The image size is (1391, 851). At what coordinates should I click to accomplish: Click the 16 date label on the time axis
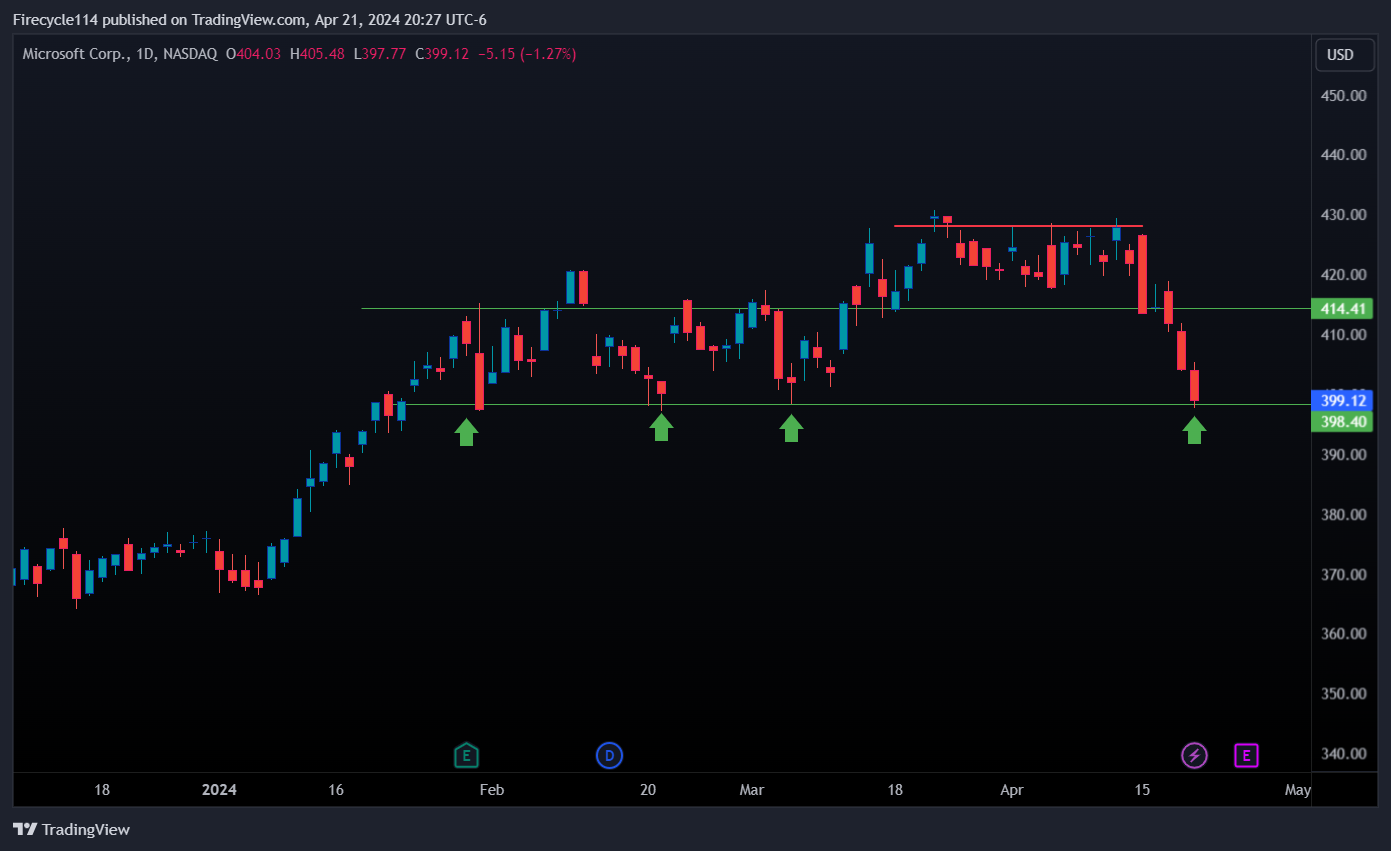(x=336, y=790)
